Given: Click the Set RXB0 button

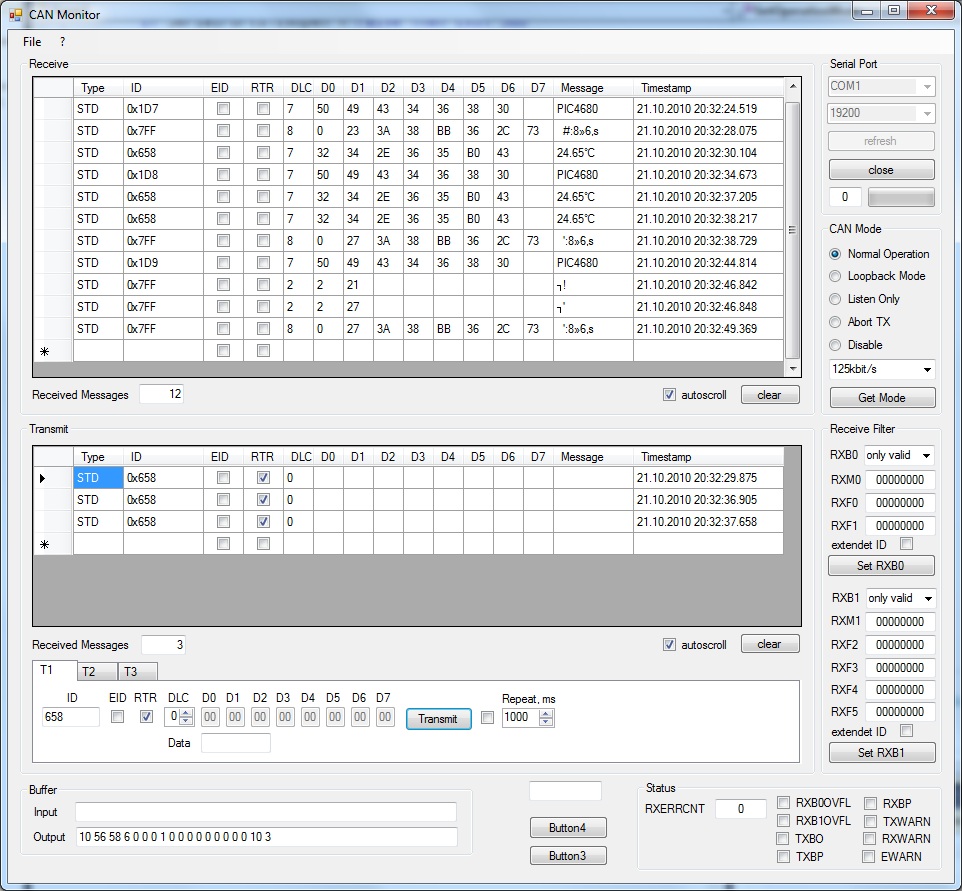Looking at the screenshot, I should click(881, 566).
